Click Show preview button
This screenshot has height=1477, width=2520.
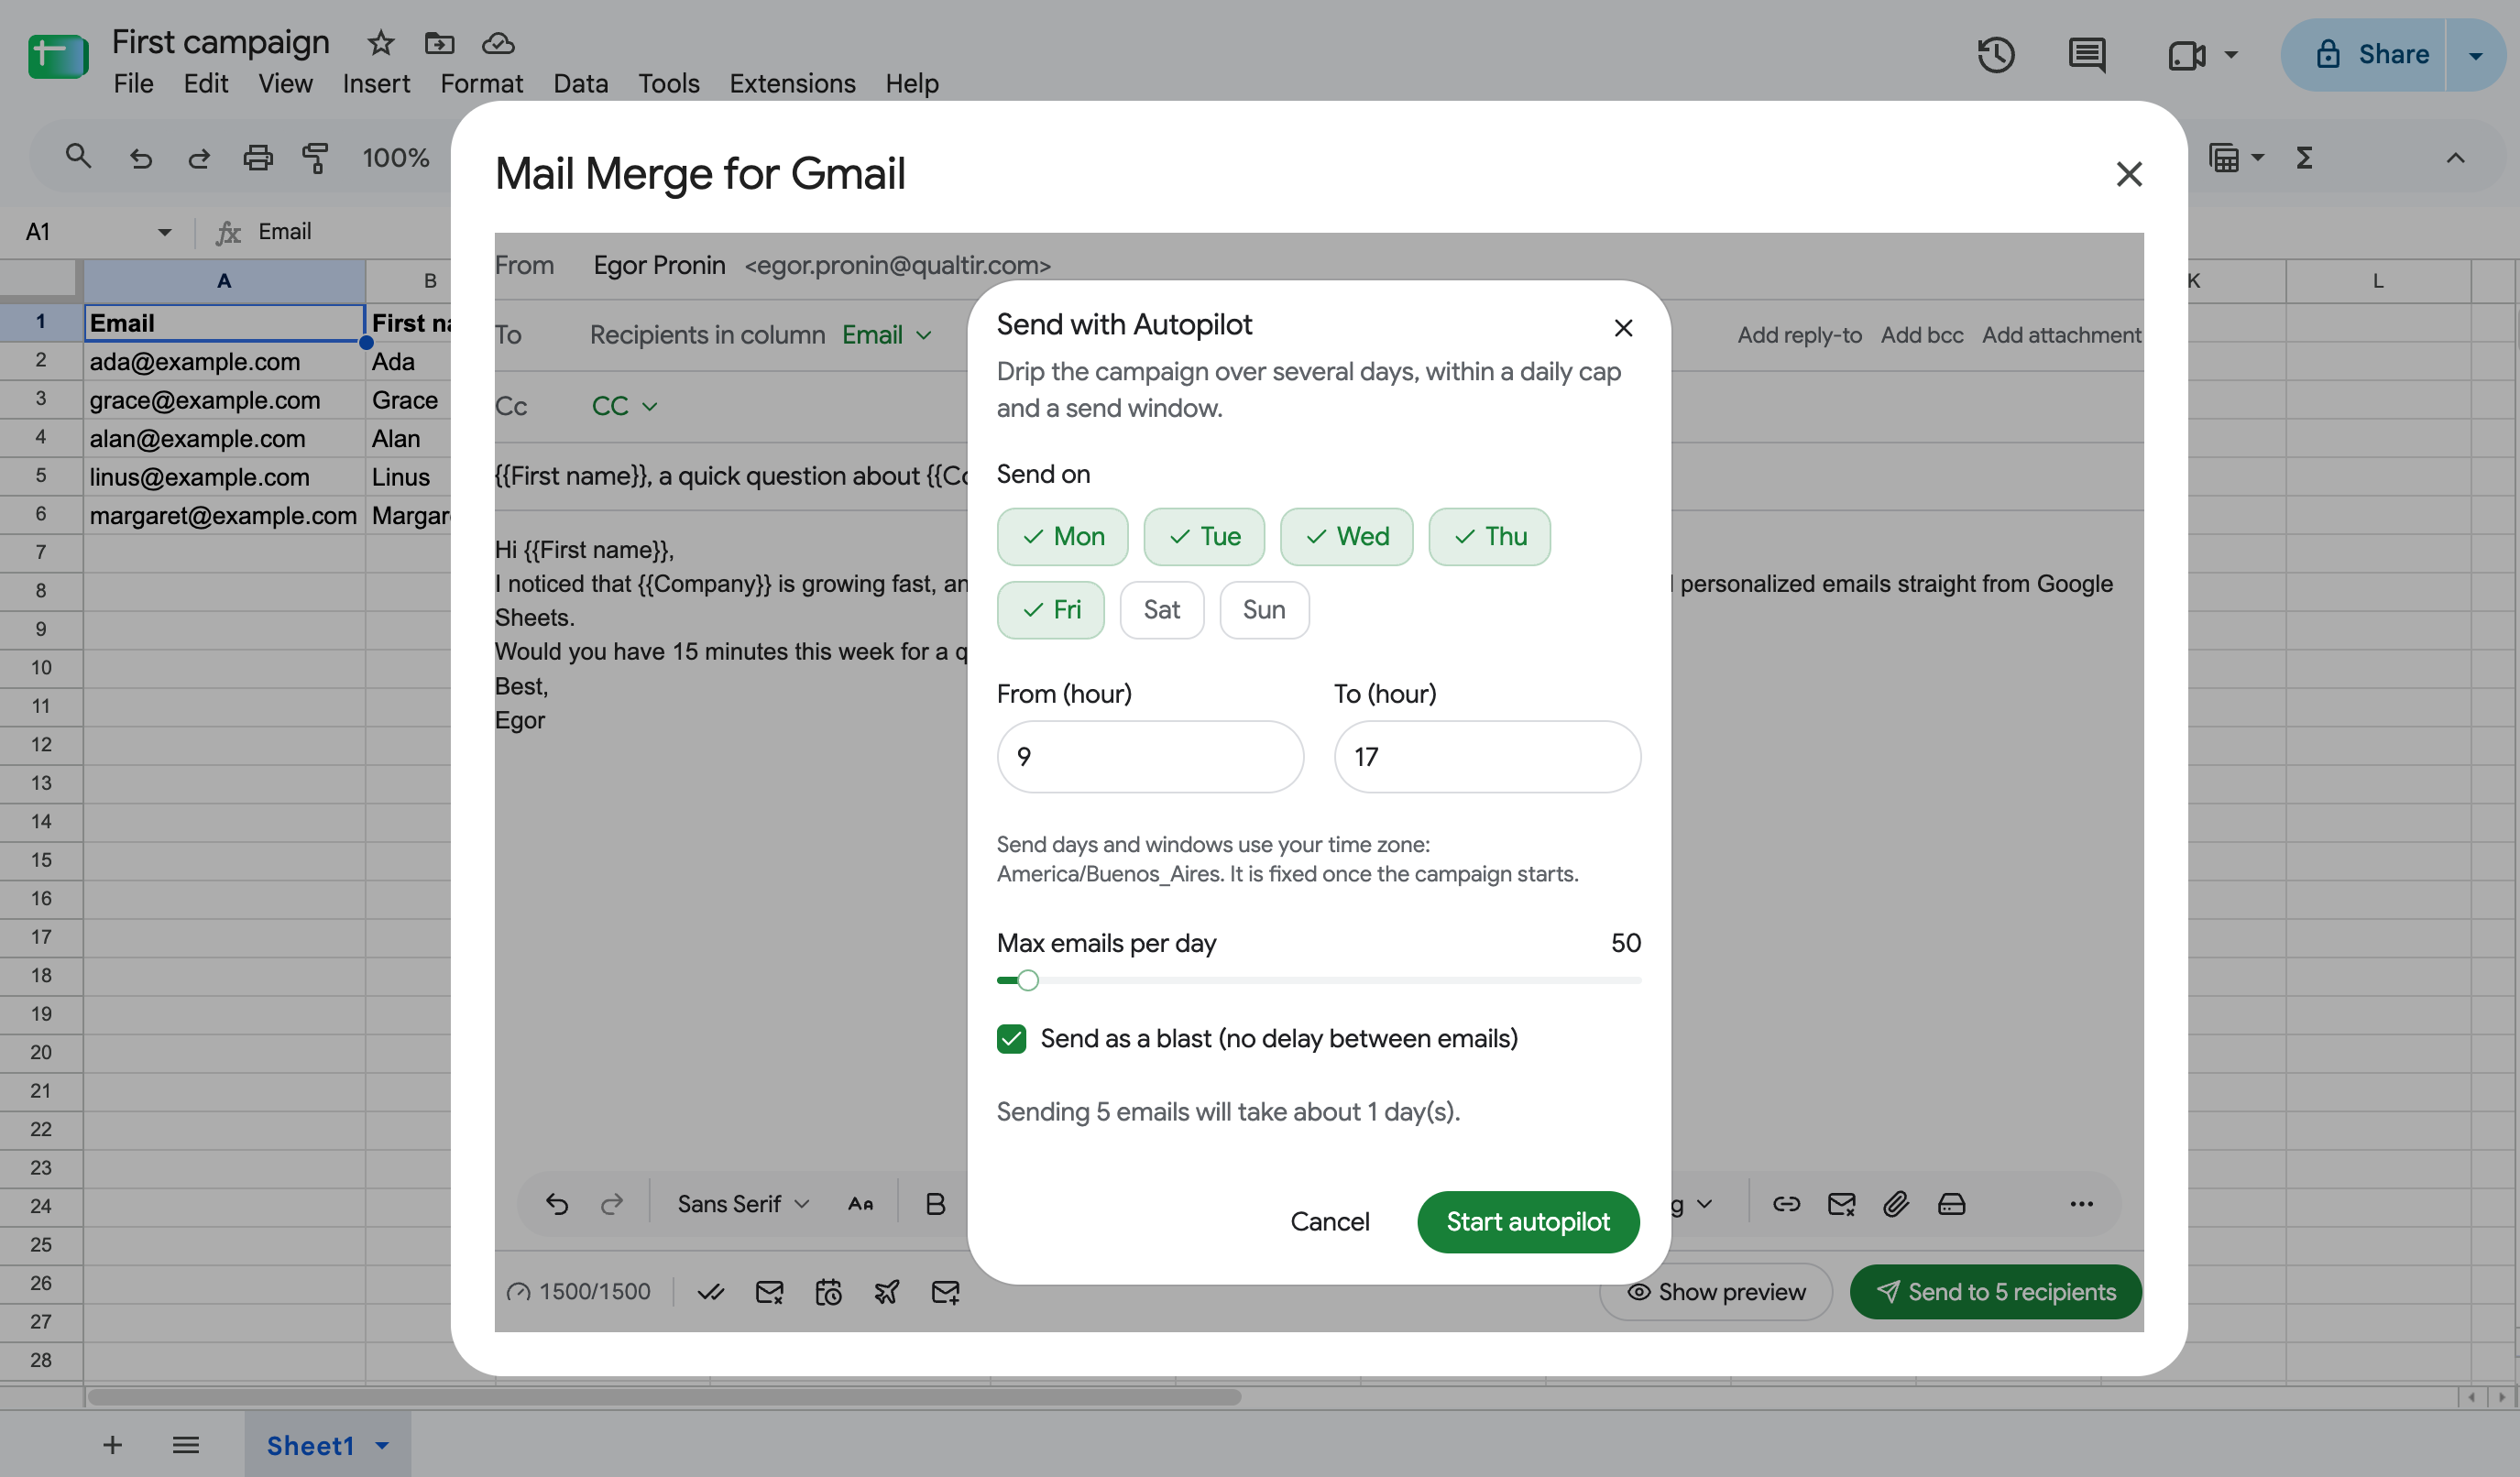pos(1716,1292)
